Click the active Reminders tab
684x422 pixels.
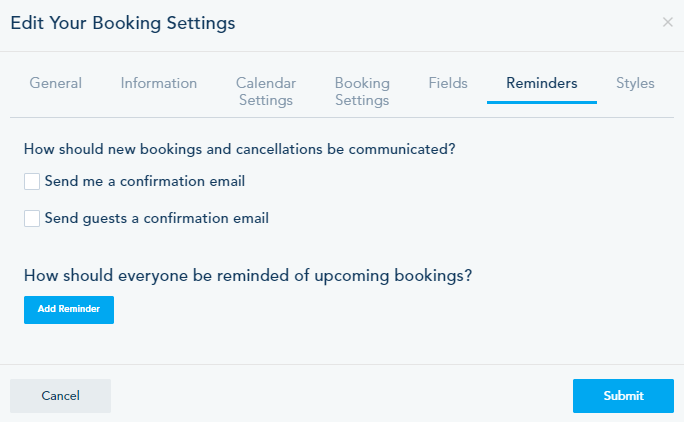pos(542,84)
